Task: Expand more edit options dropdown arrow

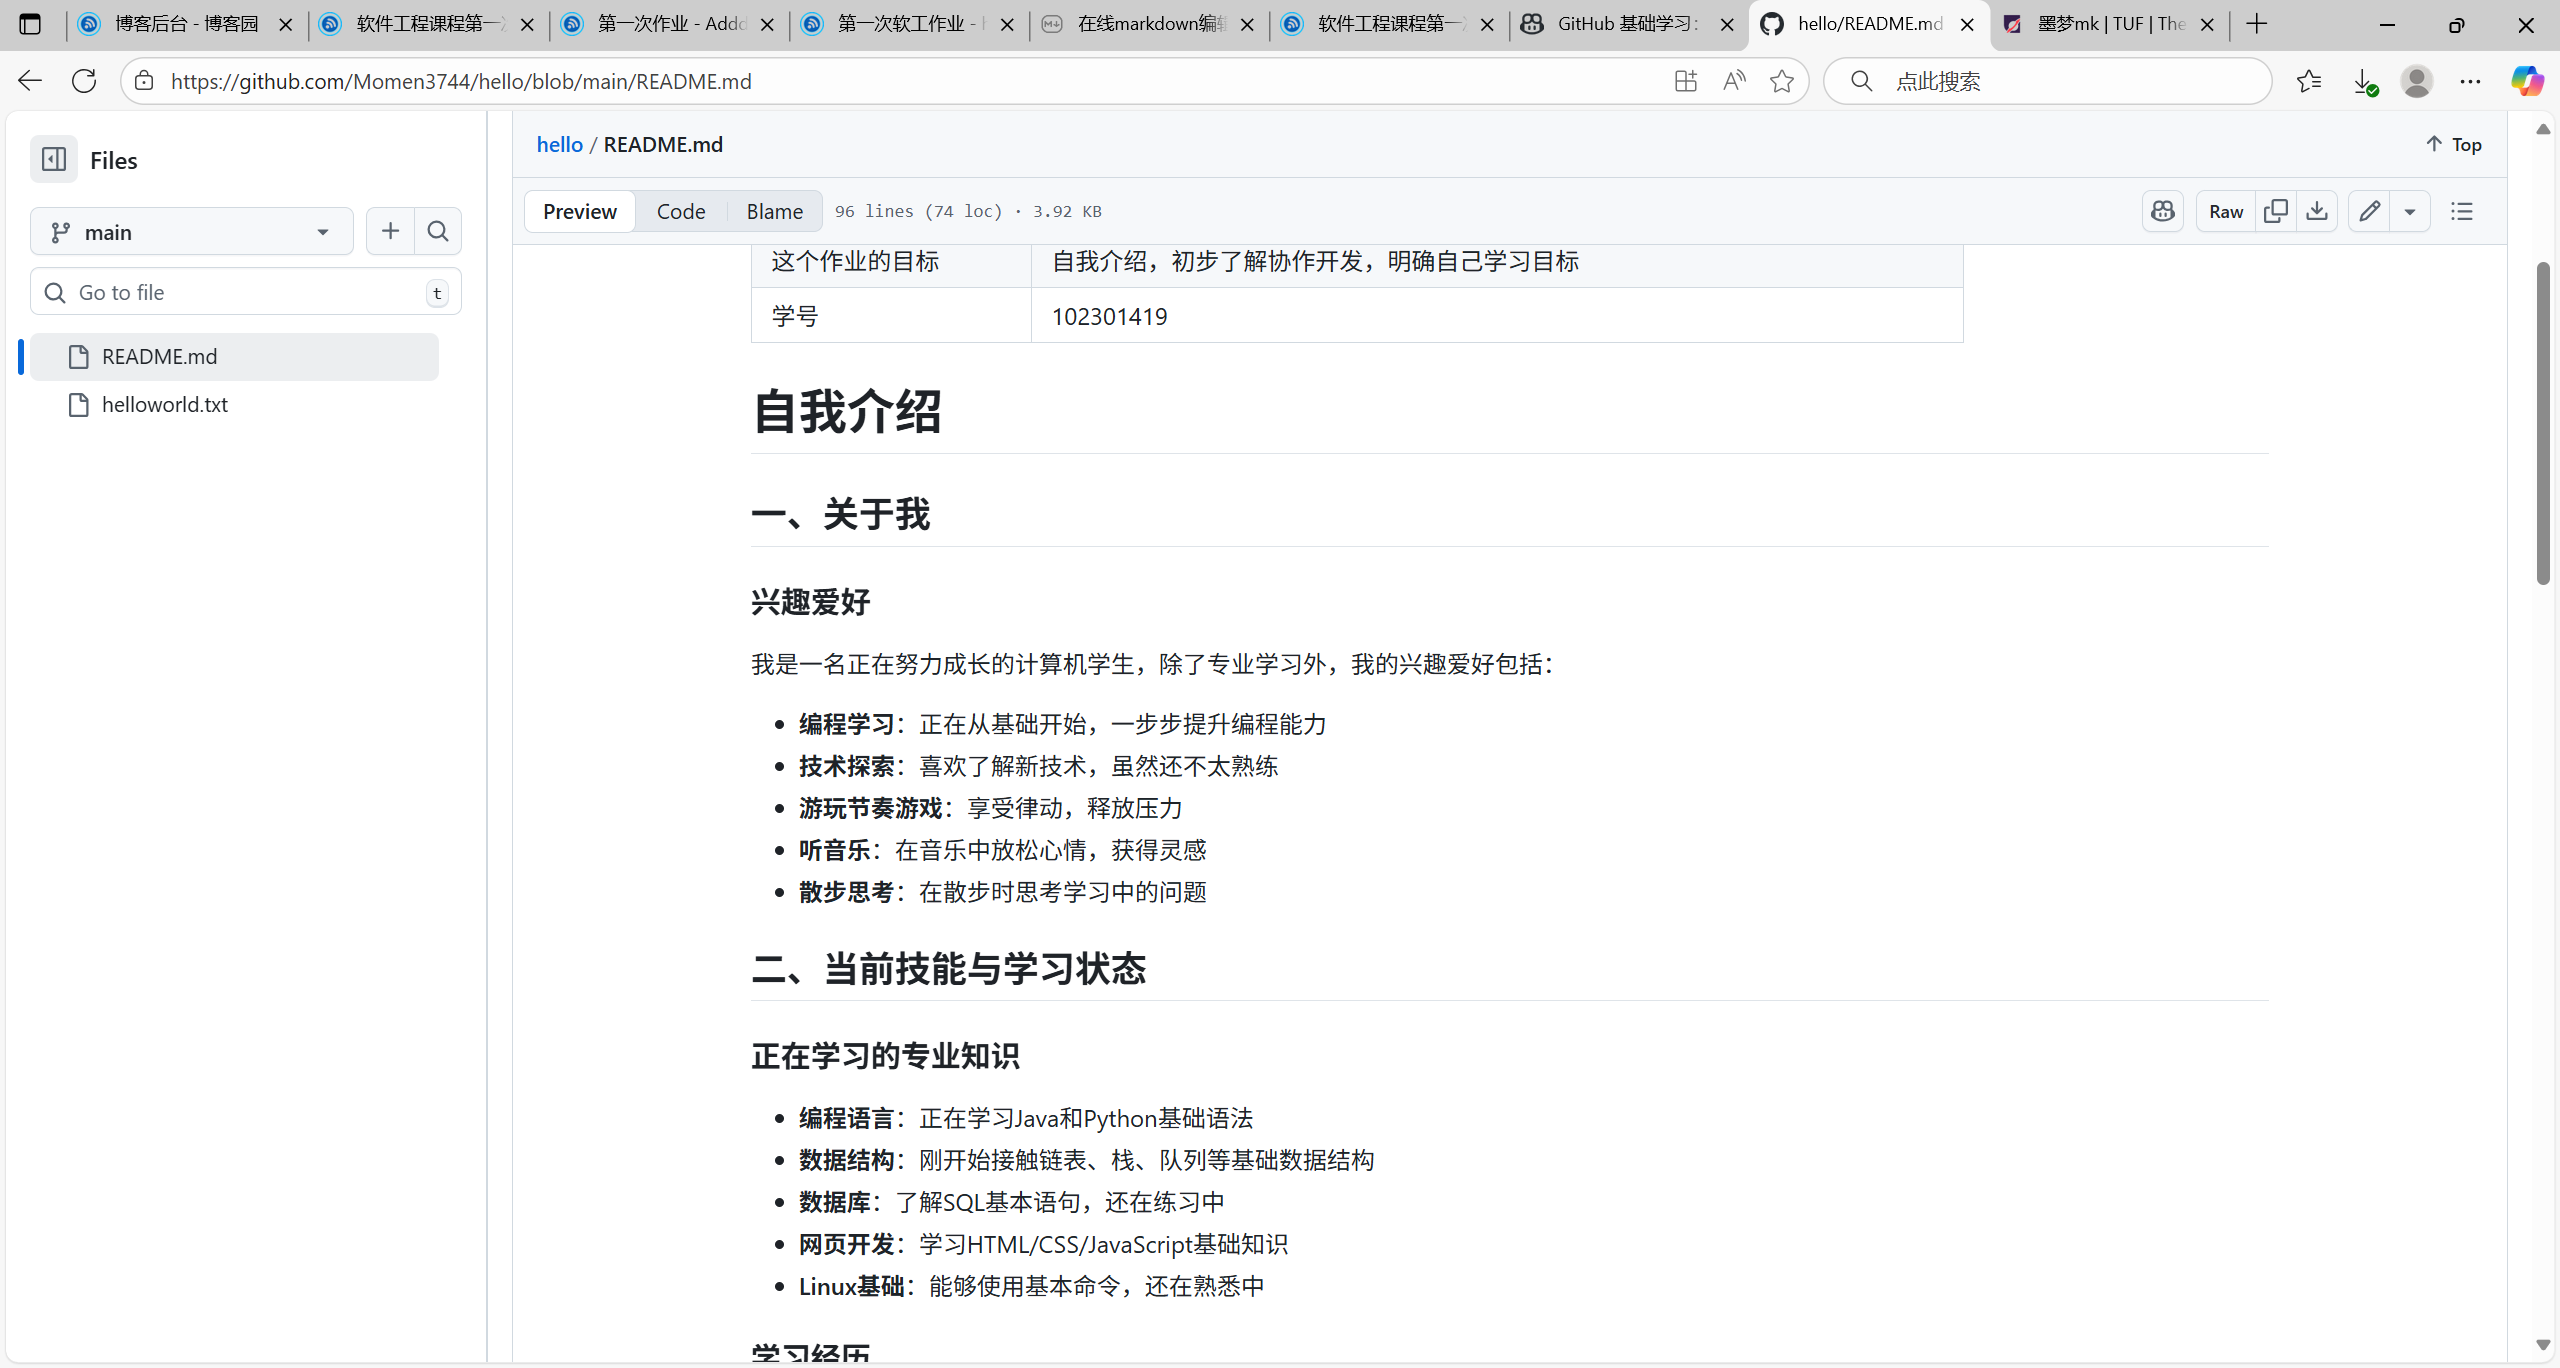Action: pyautogui.click(x=2410, y=211)
